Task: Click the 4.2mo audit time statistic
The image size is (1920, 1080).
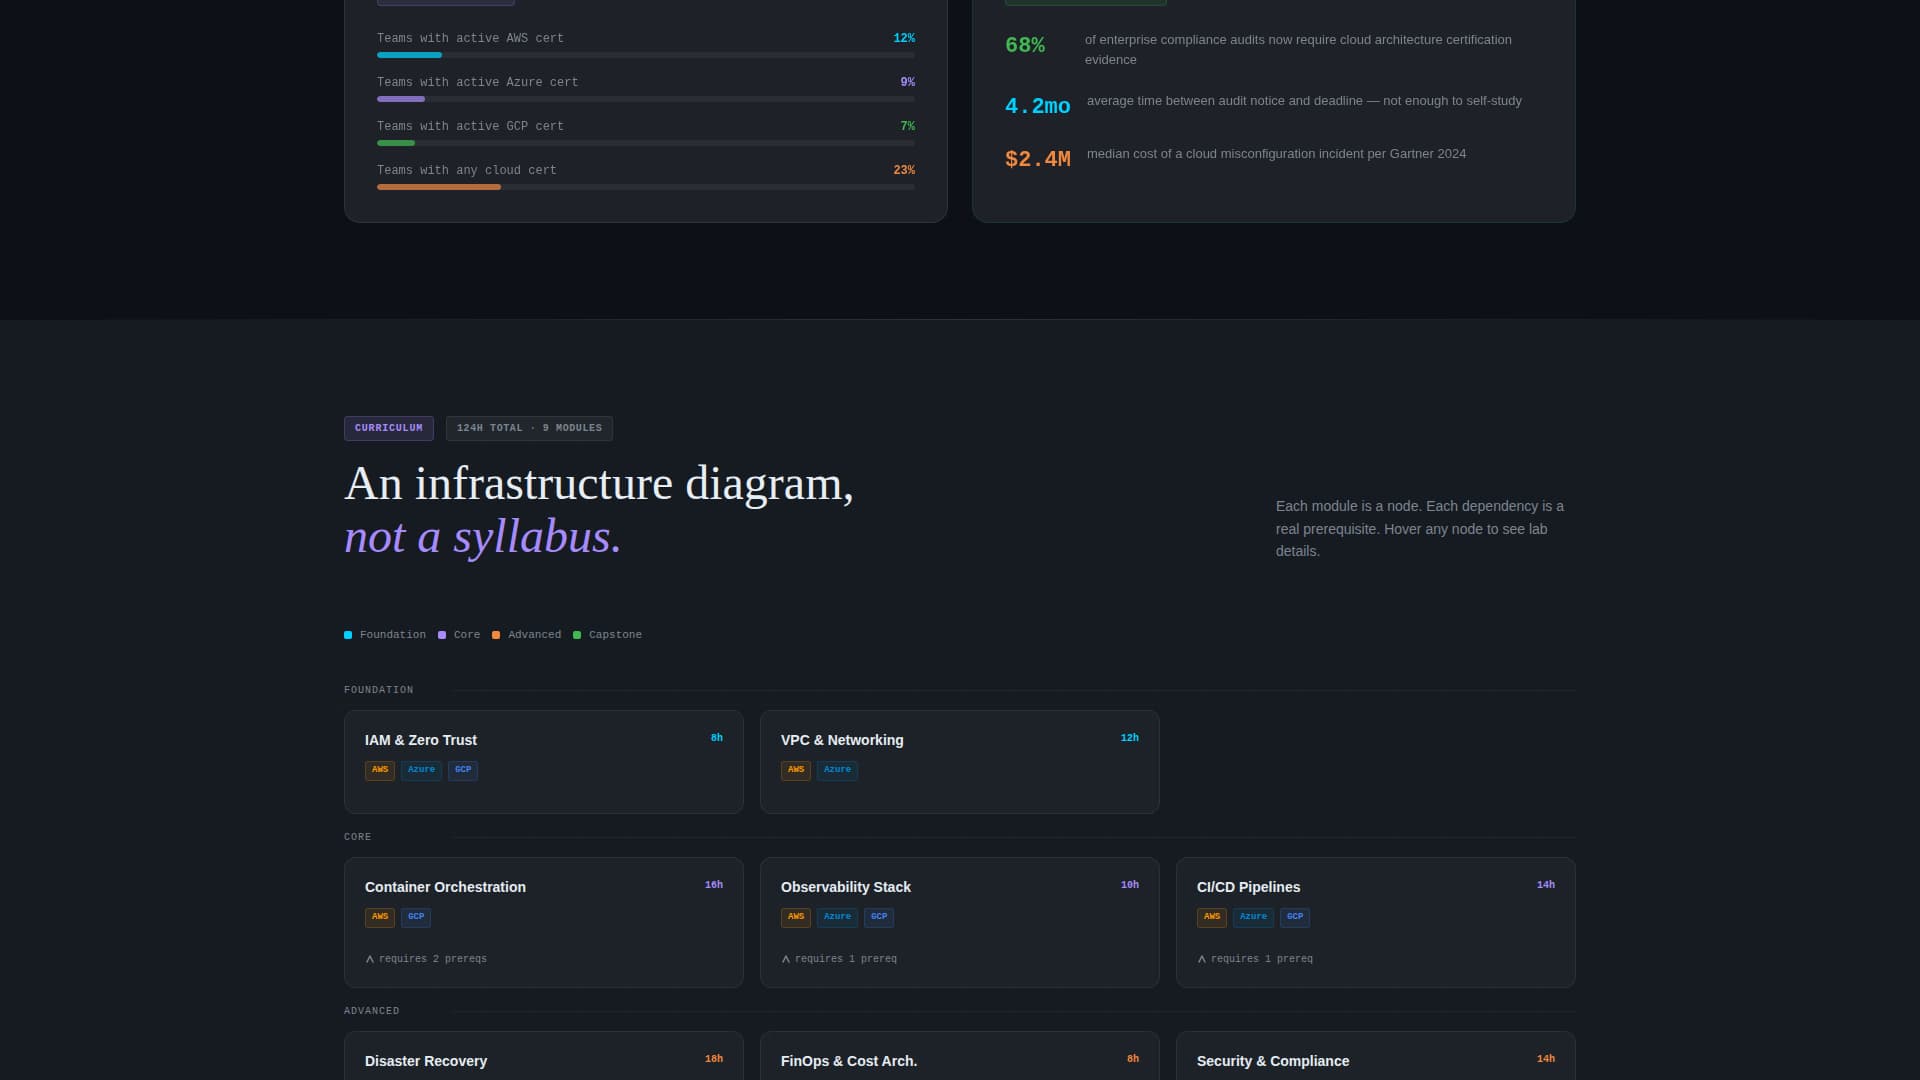Action: (x=1038, y=106)
